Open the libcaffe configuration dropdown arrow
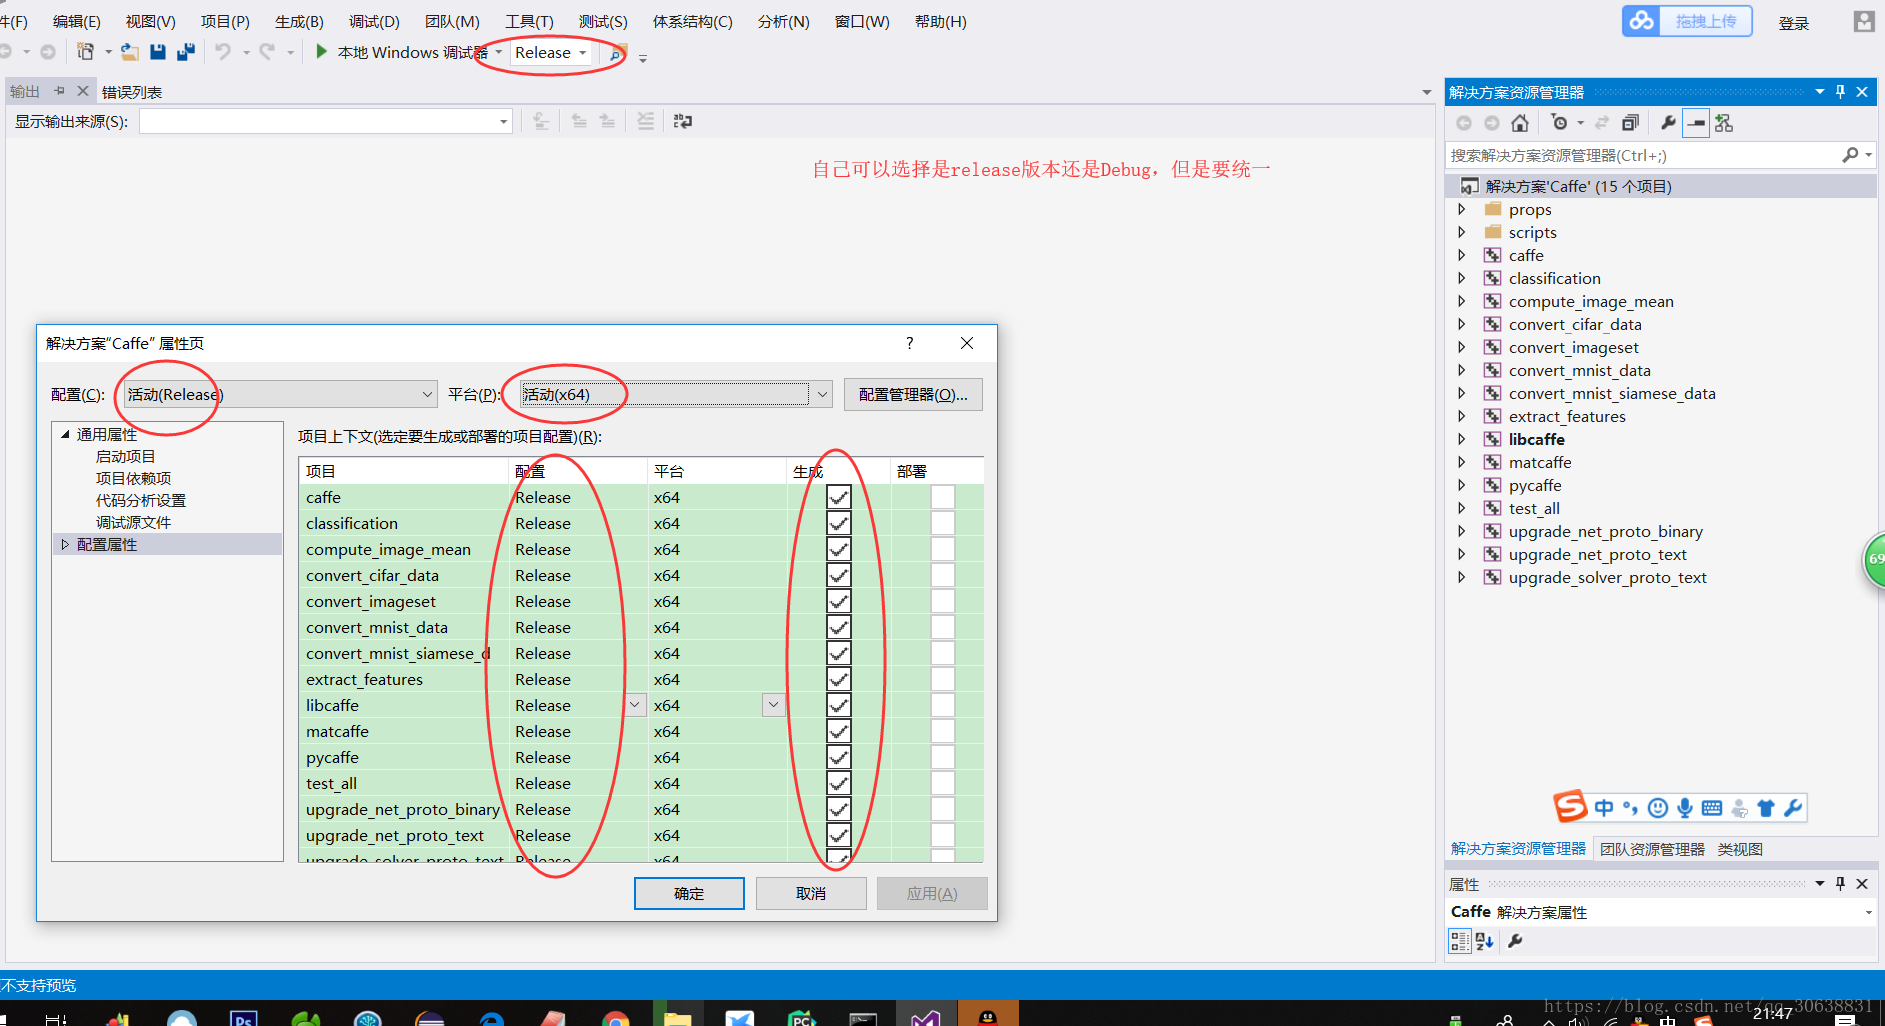1885x1026 pixels. 635,705
